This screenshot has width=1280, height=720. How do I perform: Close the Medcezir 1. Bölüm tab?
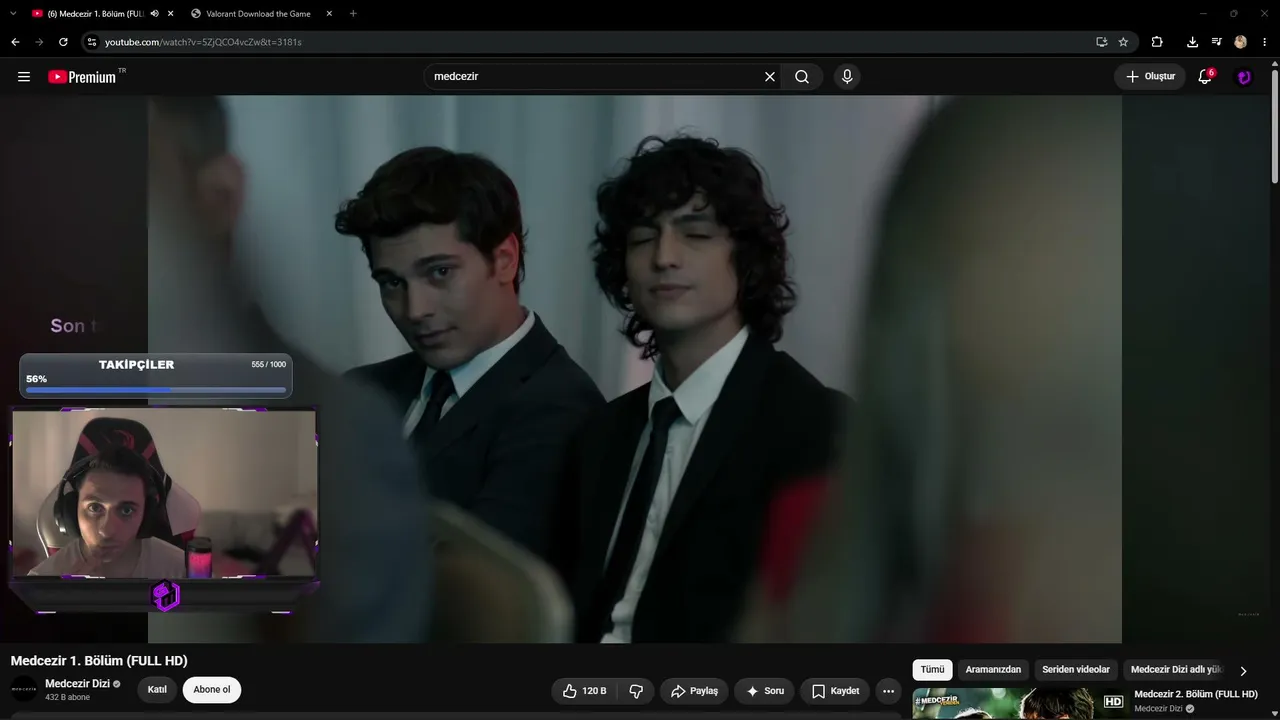click(170, 14)
